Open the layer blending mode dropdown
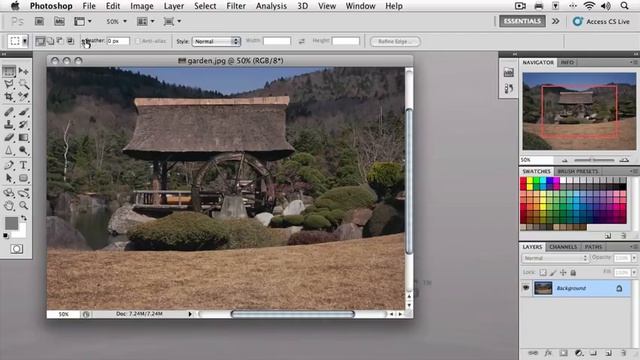 tap(555, 258)
